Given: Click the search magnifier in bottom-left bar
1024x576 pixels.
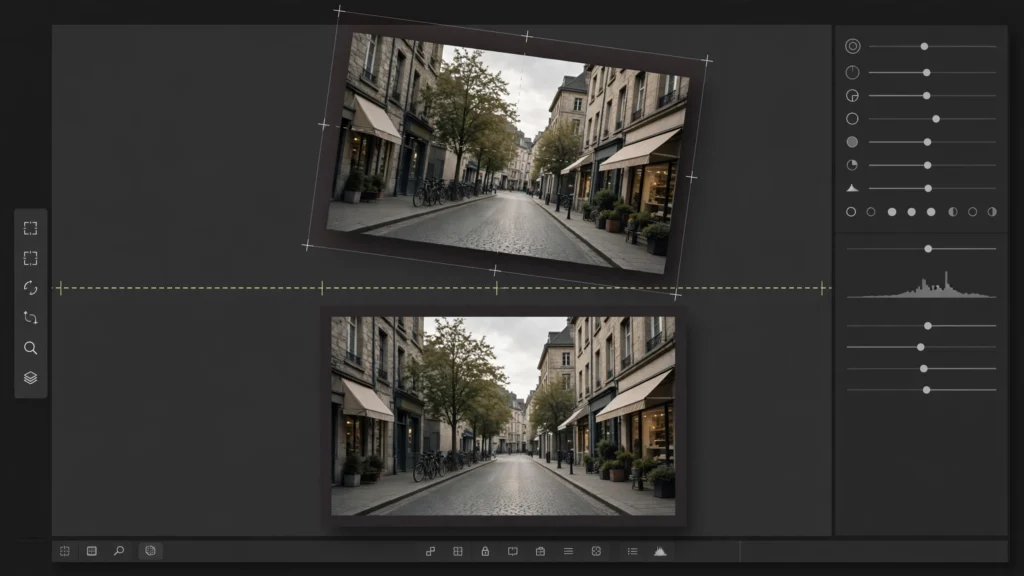Looking at the screenshot, I should (119, 551).
